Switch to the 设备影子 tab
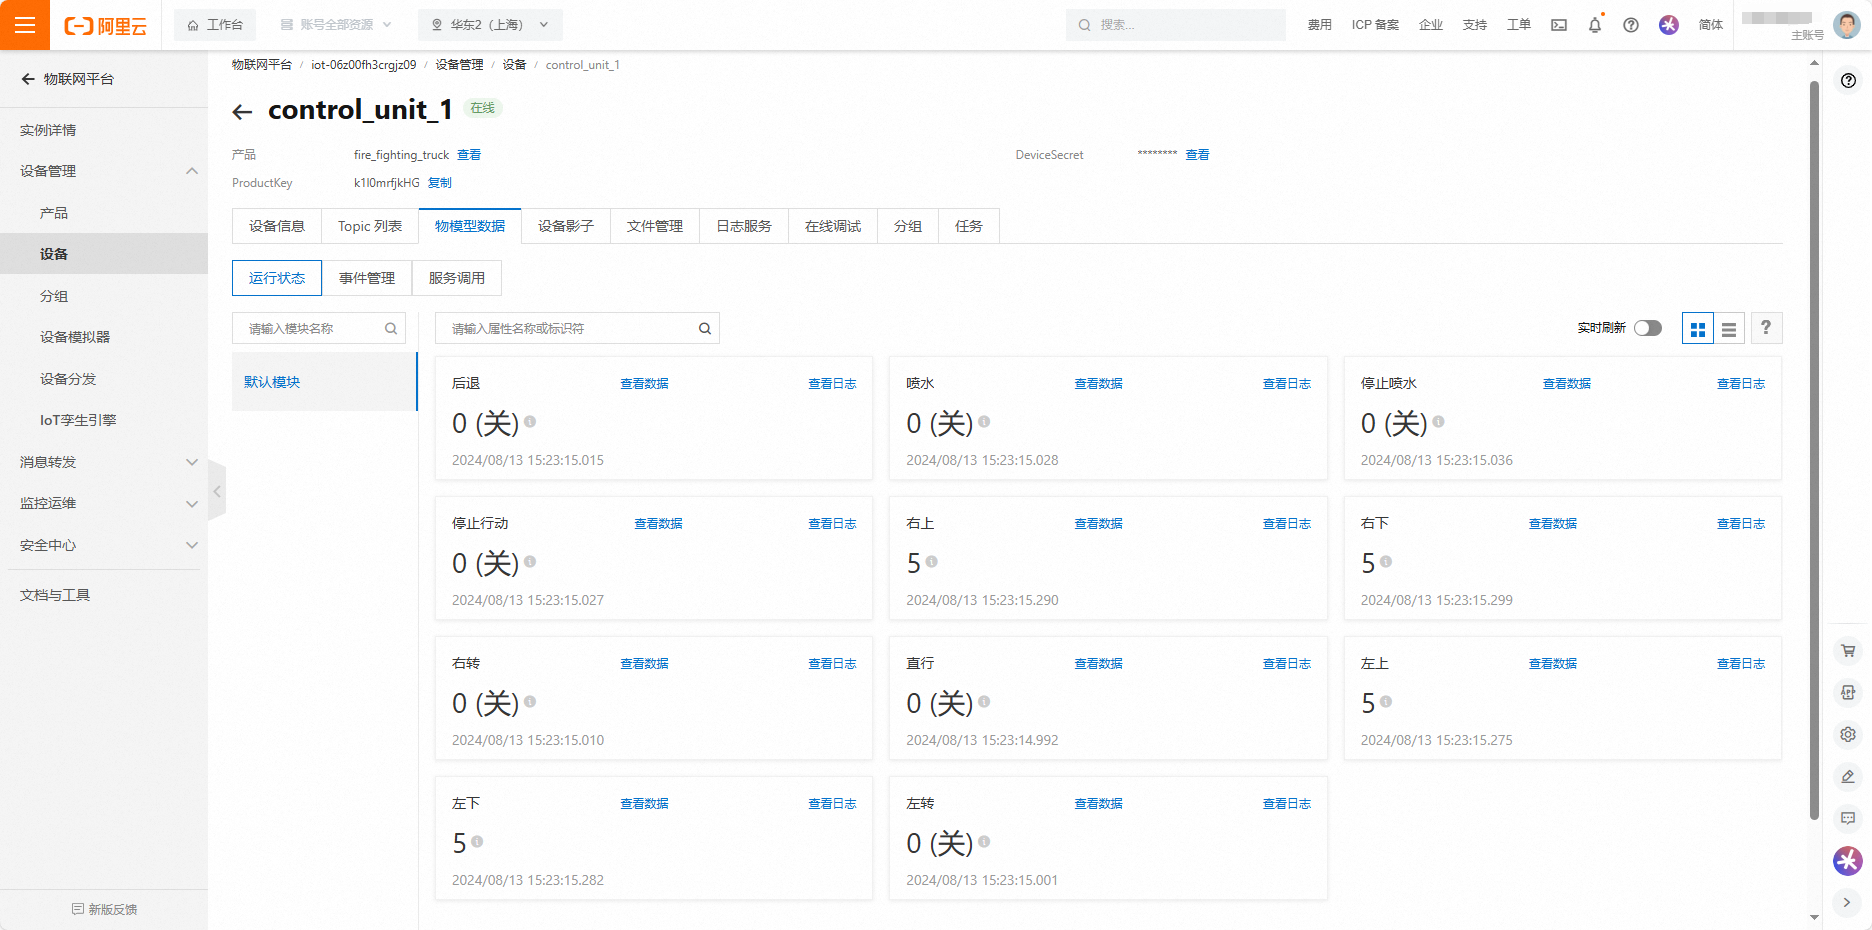 tap(565, 226)
